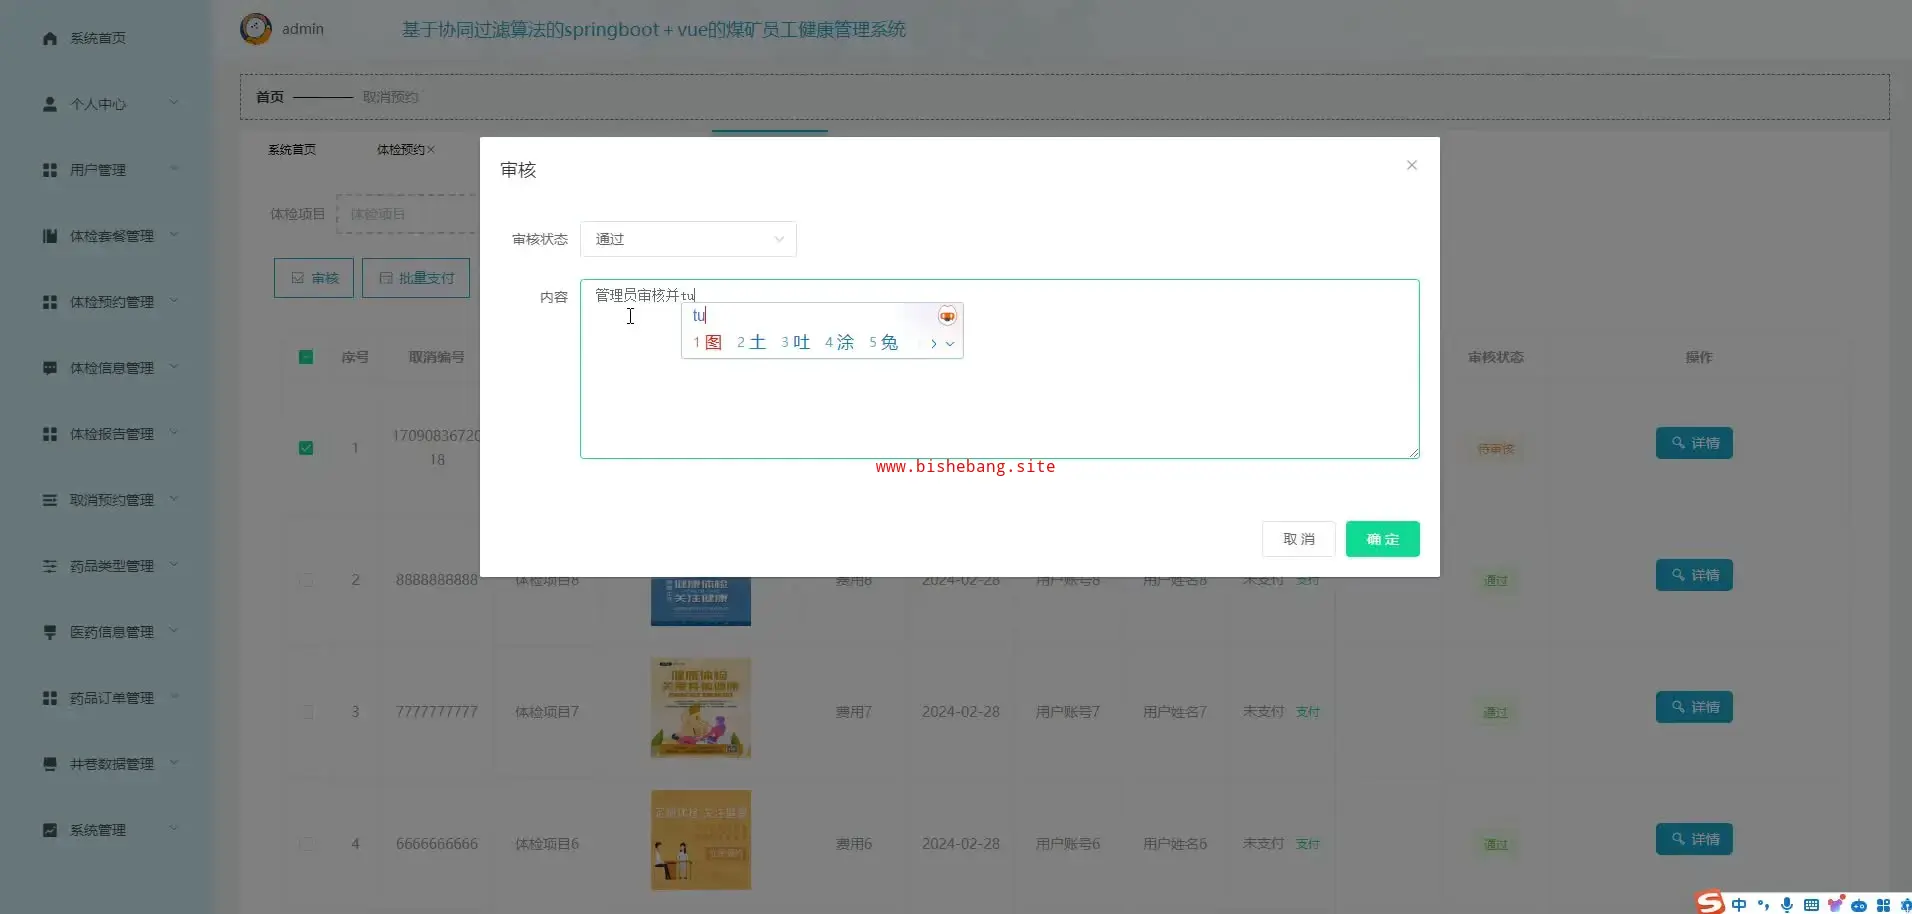1912x914 pixels.
Task: Switch to the 系统首页 tab
Action: pyautogui.click(x=292, y=150)
